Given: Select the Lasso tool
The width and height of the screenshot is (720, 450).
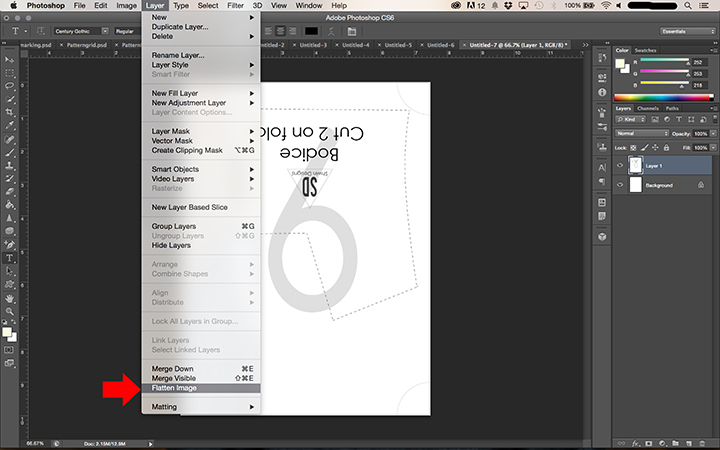Looking at the screenshot, I should click(x=9, y=86).
